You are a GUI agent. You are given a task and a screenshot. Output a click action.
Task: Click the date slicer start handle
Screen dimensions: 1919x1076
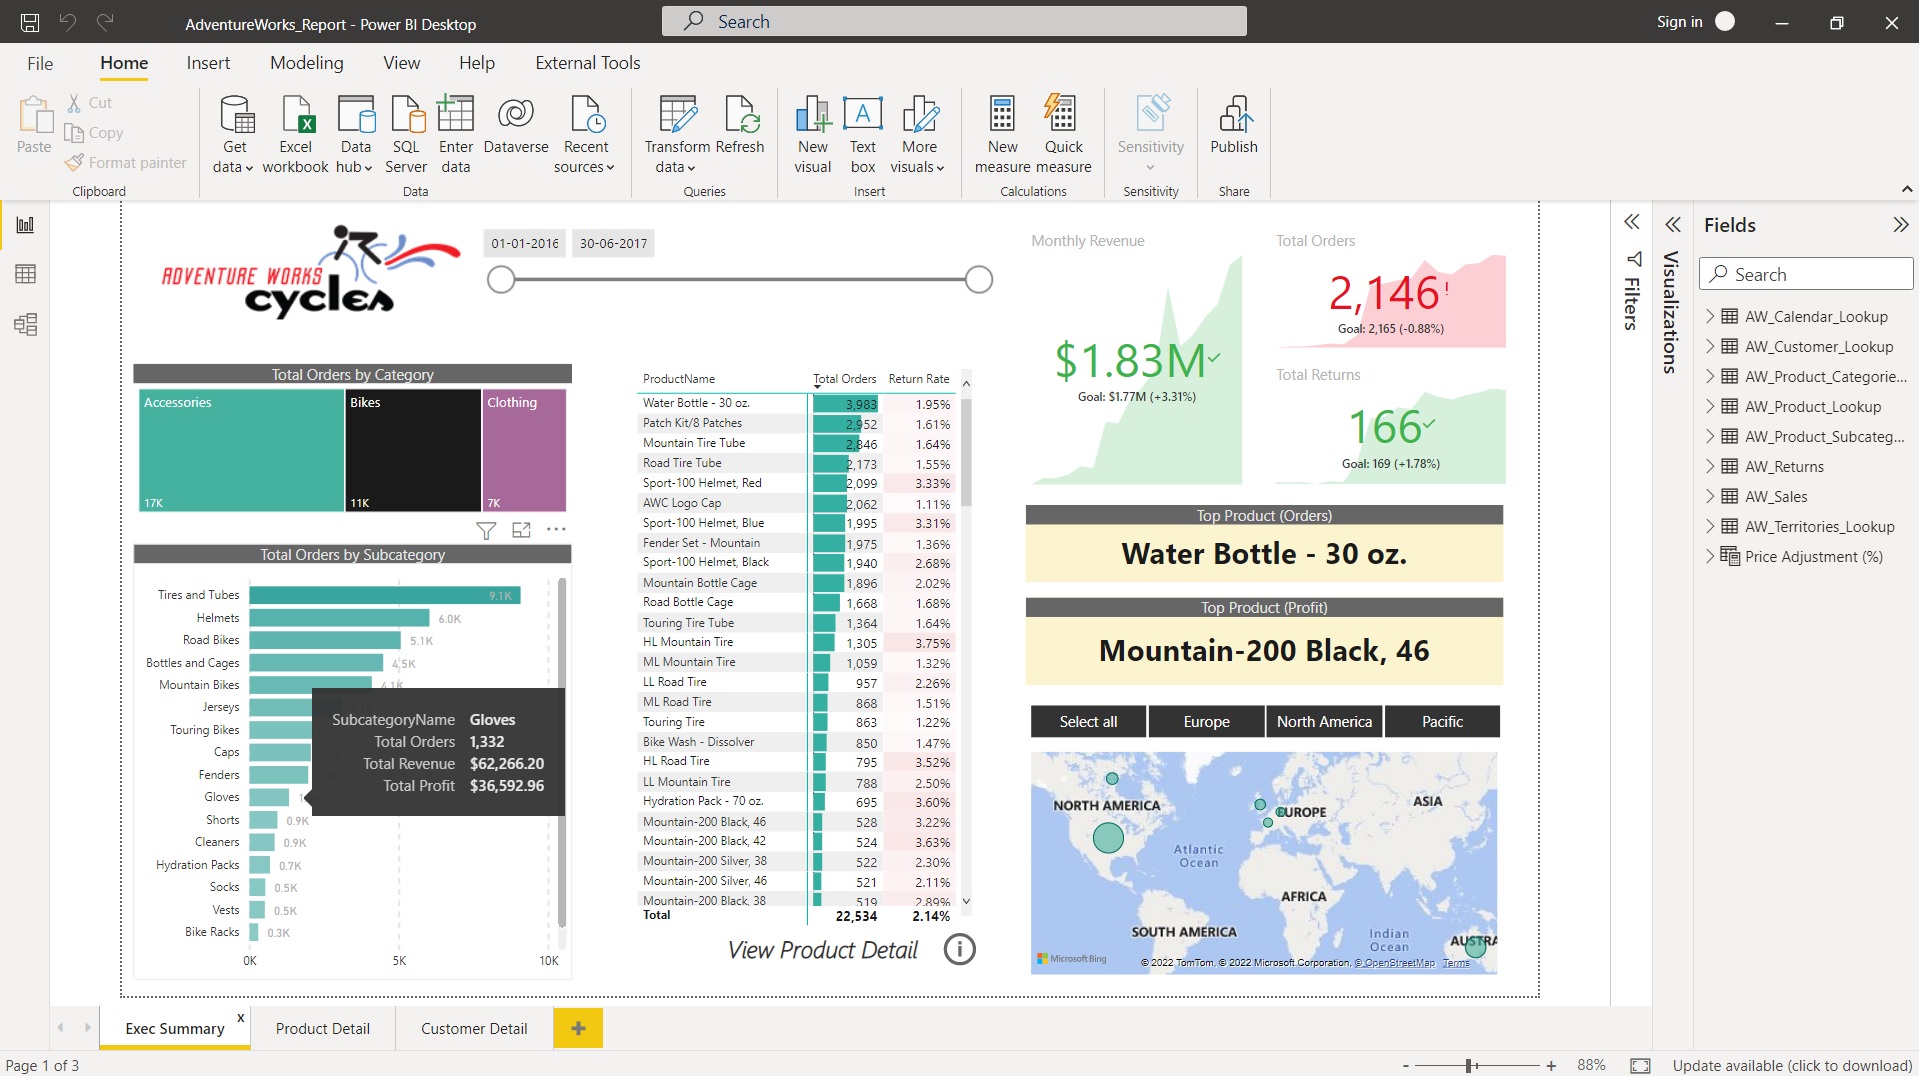click(x=501, y=280)
